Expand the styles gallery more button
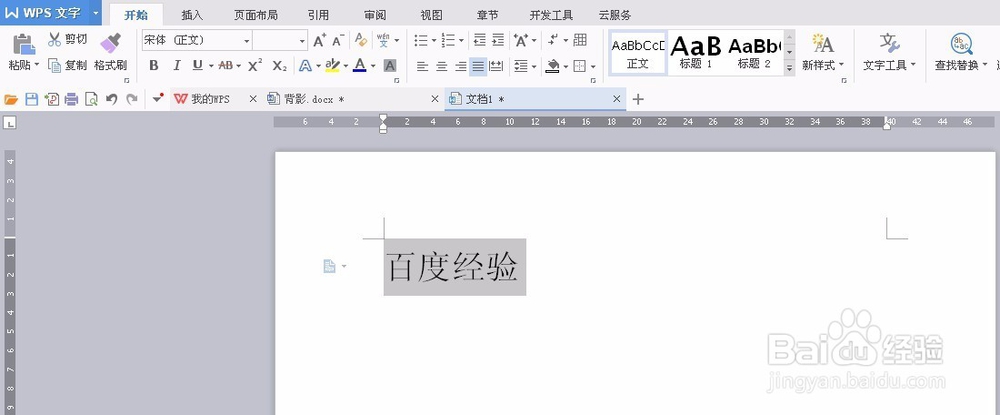1000x415 pixels. (790, 67)
